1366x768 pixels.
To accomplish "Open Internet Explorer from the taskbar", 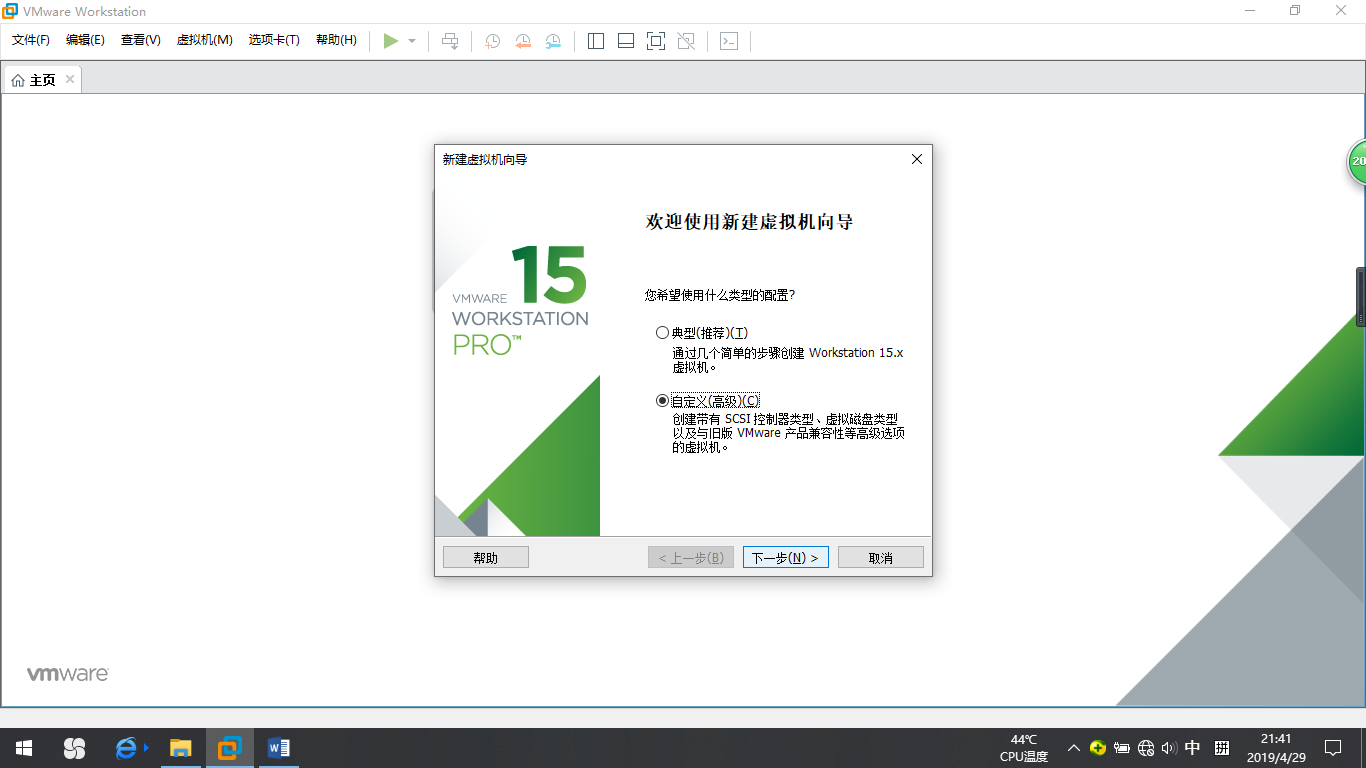I will tap(126, 748).
